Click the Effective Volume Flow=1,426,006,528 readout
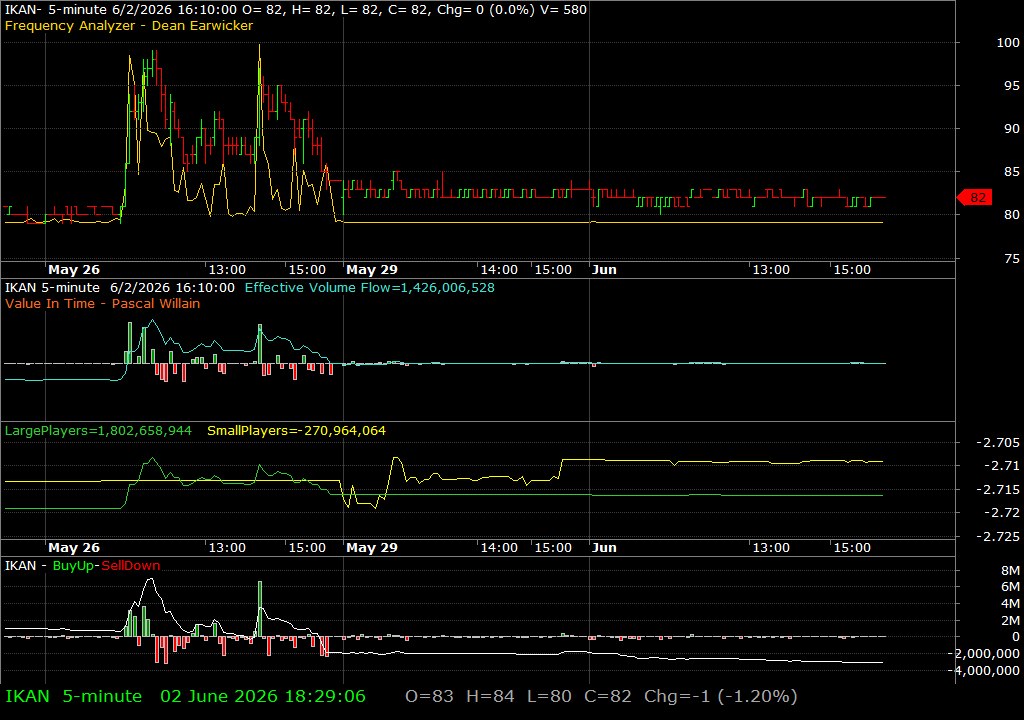This screenshot has height=720, width=1024. pos(370,287)
